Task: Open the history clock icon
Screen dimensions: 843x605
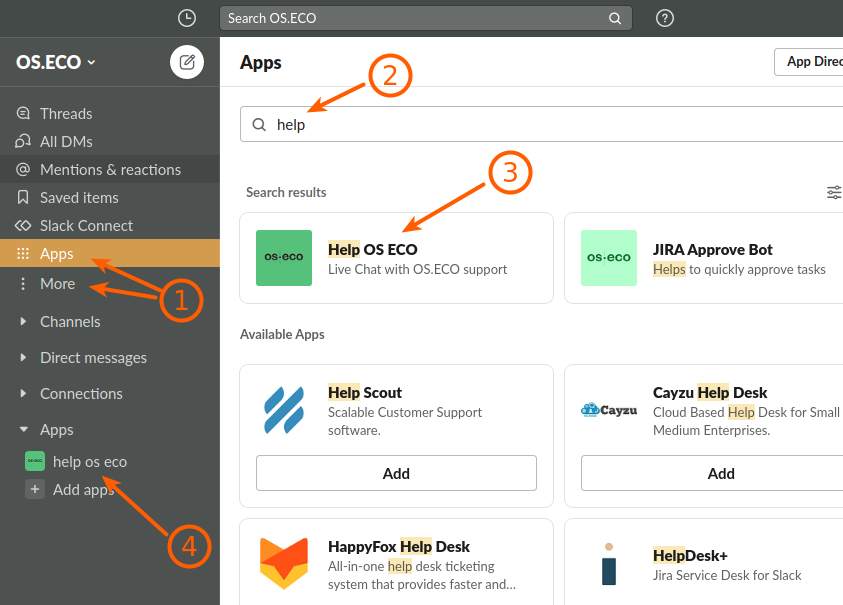Action: click(x=187, y=18)
